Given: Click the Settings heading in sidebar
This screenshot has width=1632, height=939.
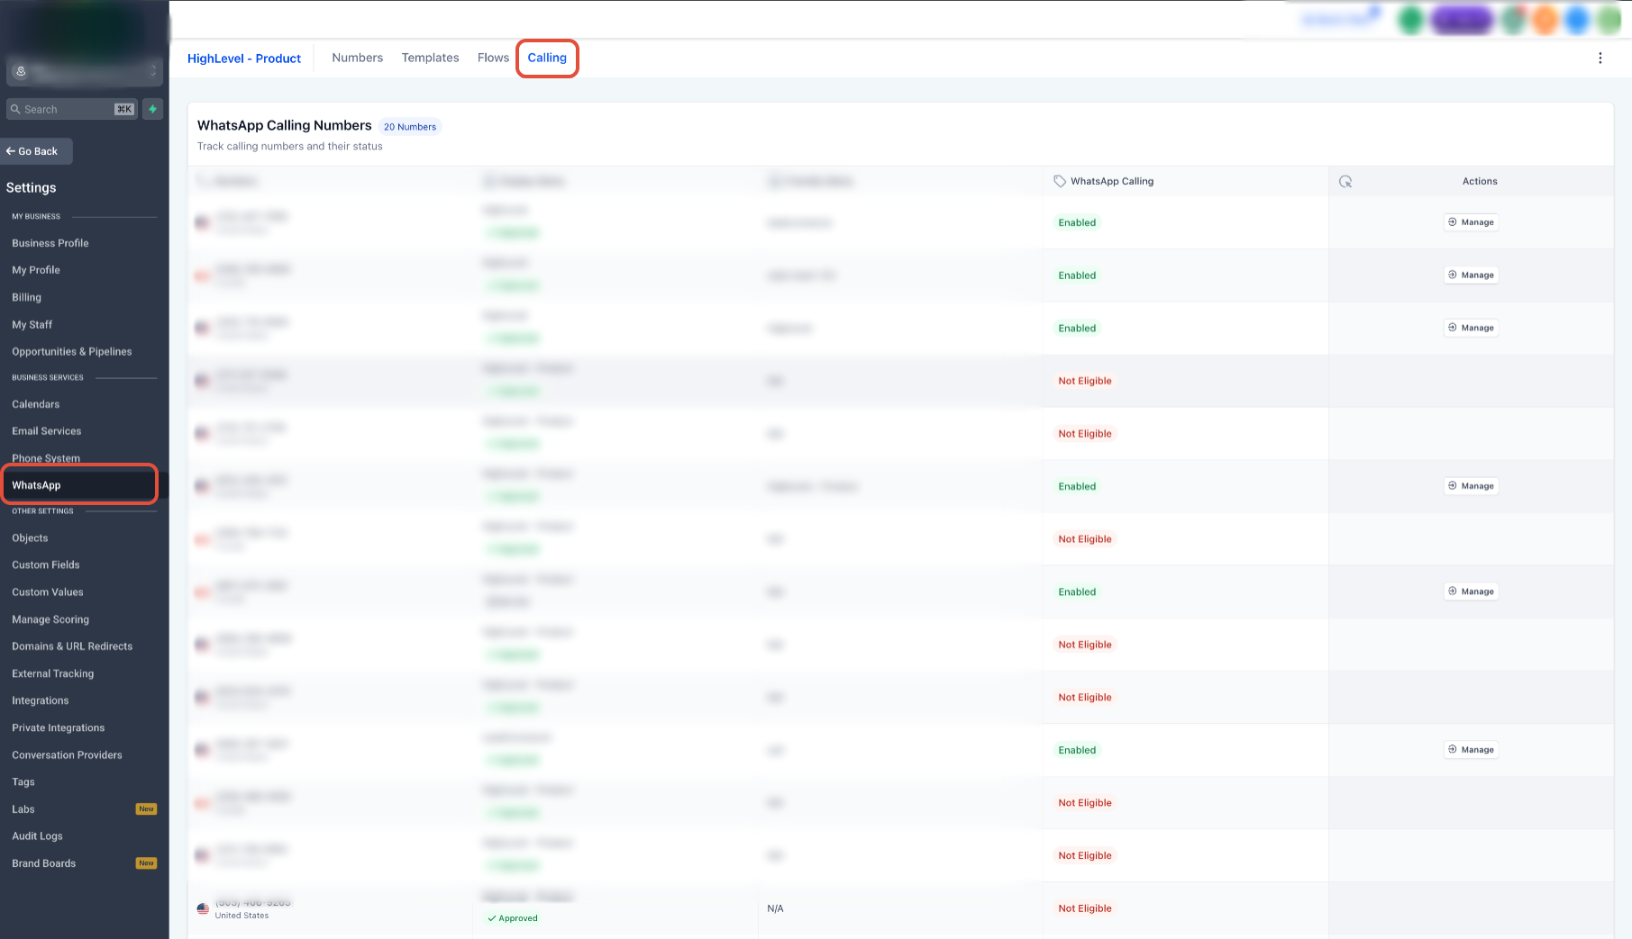Looking at the screenshot, I should 31,188.
